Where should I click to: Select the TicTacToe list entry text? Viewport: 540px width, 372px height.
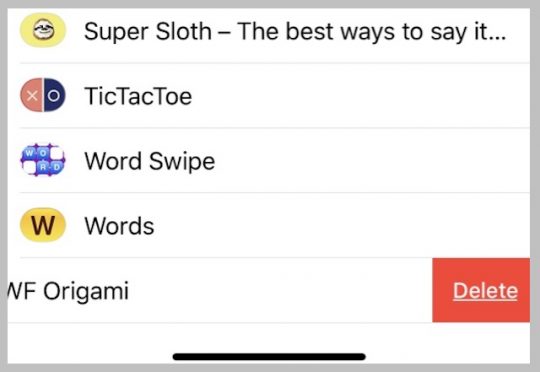(138, 96)
